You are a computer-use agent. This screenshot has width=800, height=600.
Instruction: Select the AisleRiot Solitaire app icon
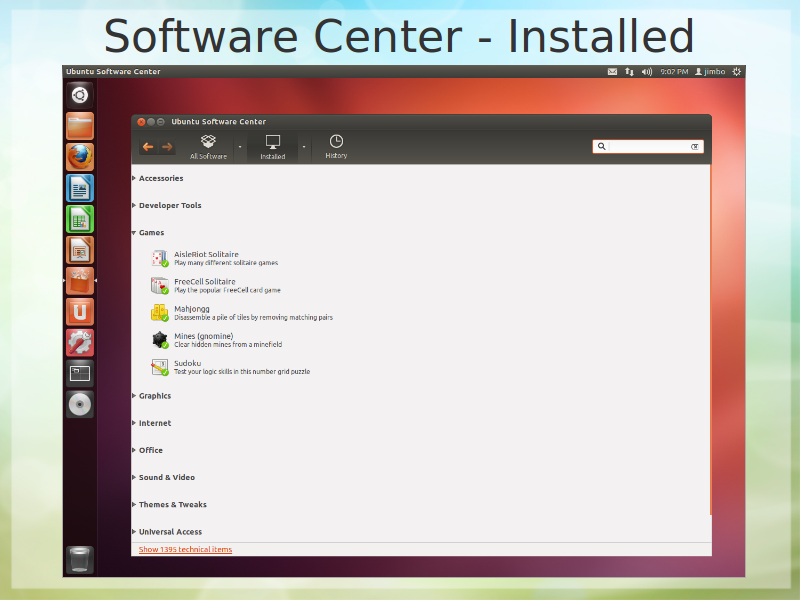coord(160,258)
